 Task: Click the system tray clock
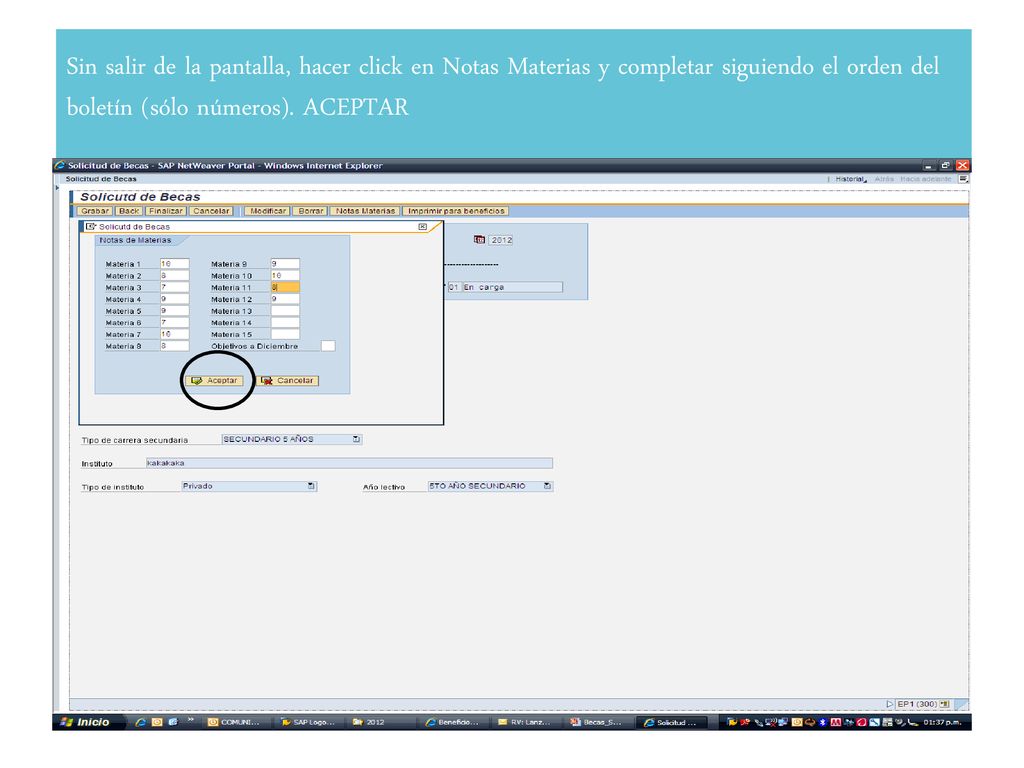point(942,722)
